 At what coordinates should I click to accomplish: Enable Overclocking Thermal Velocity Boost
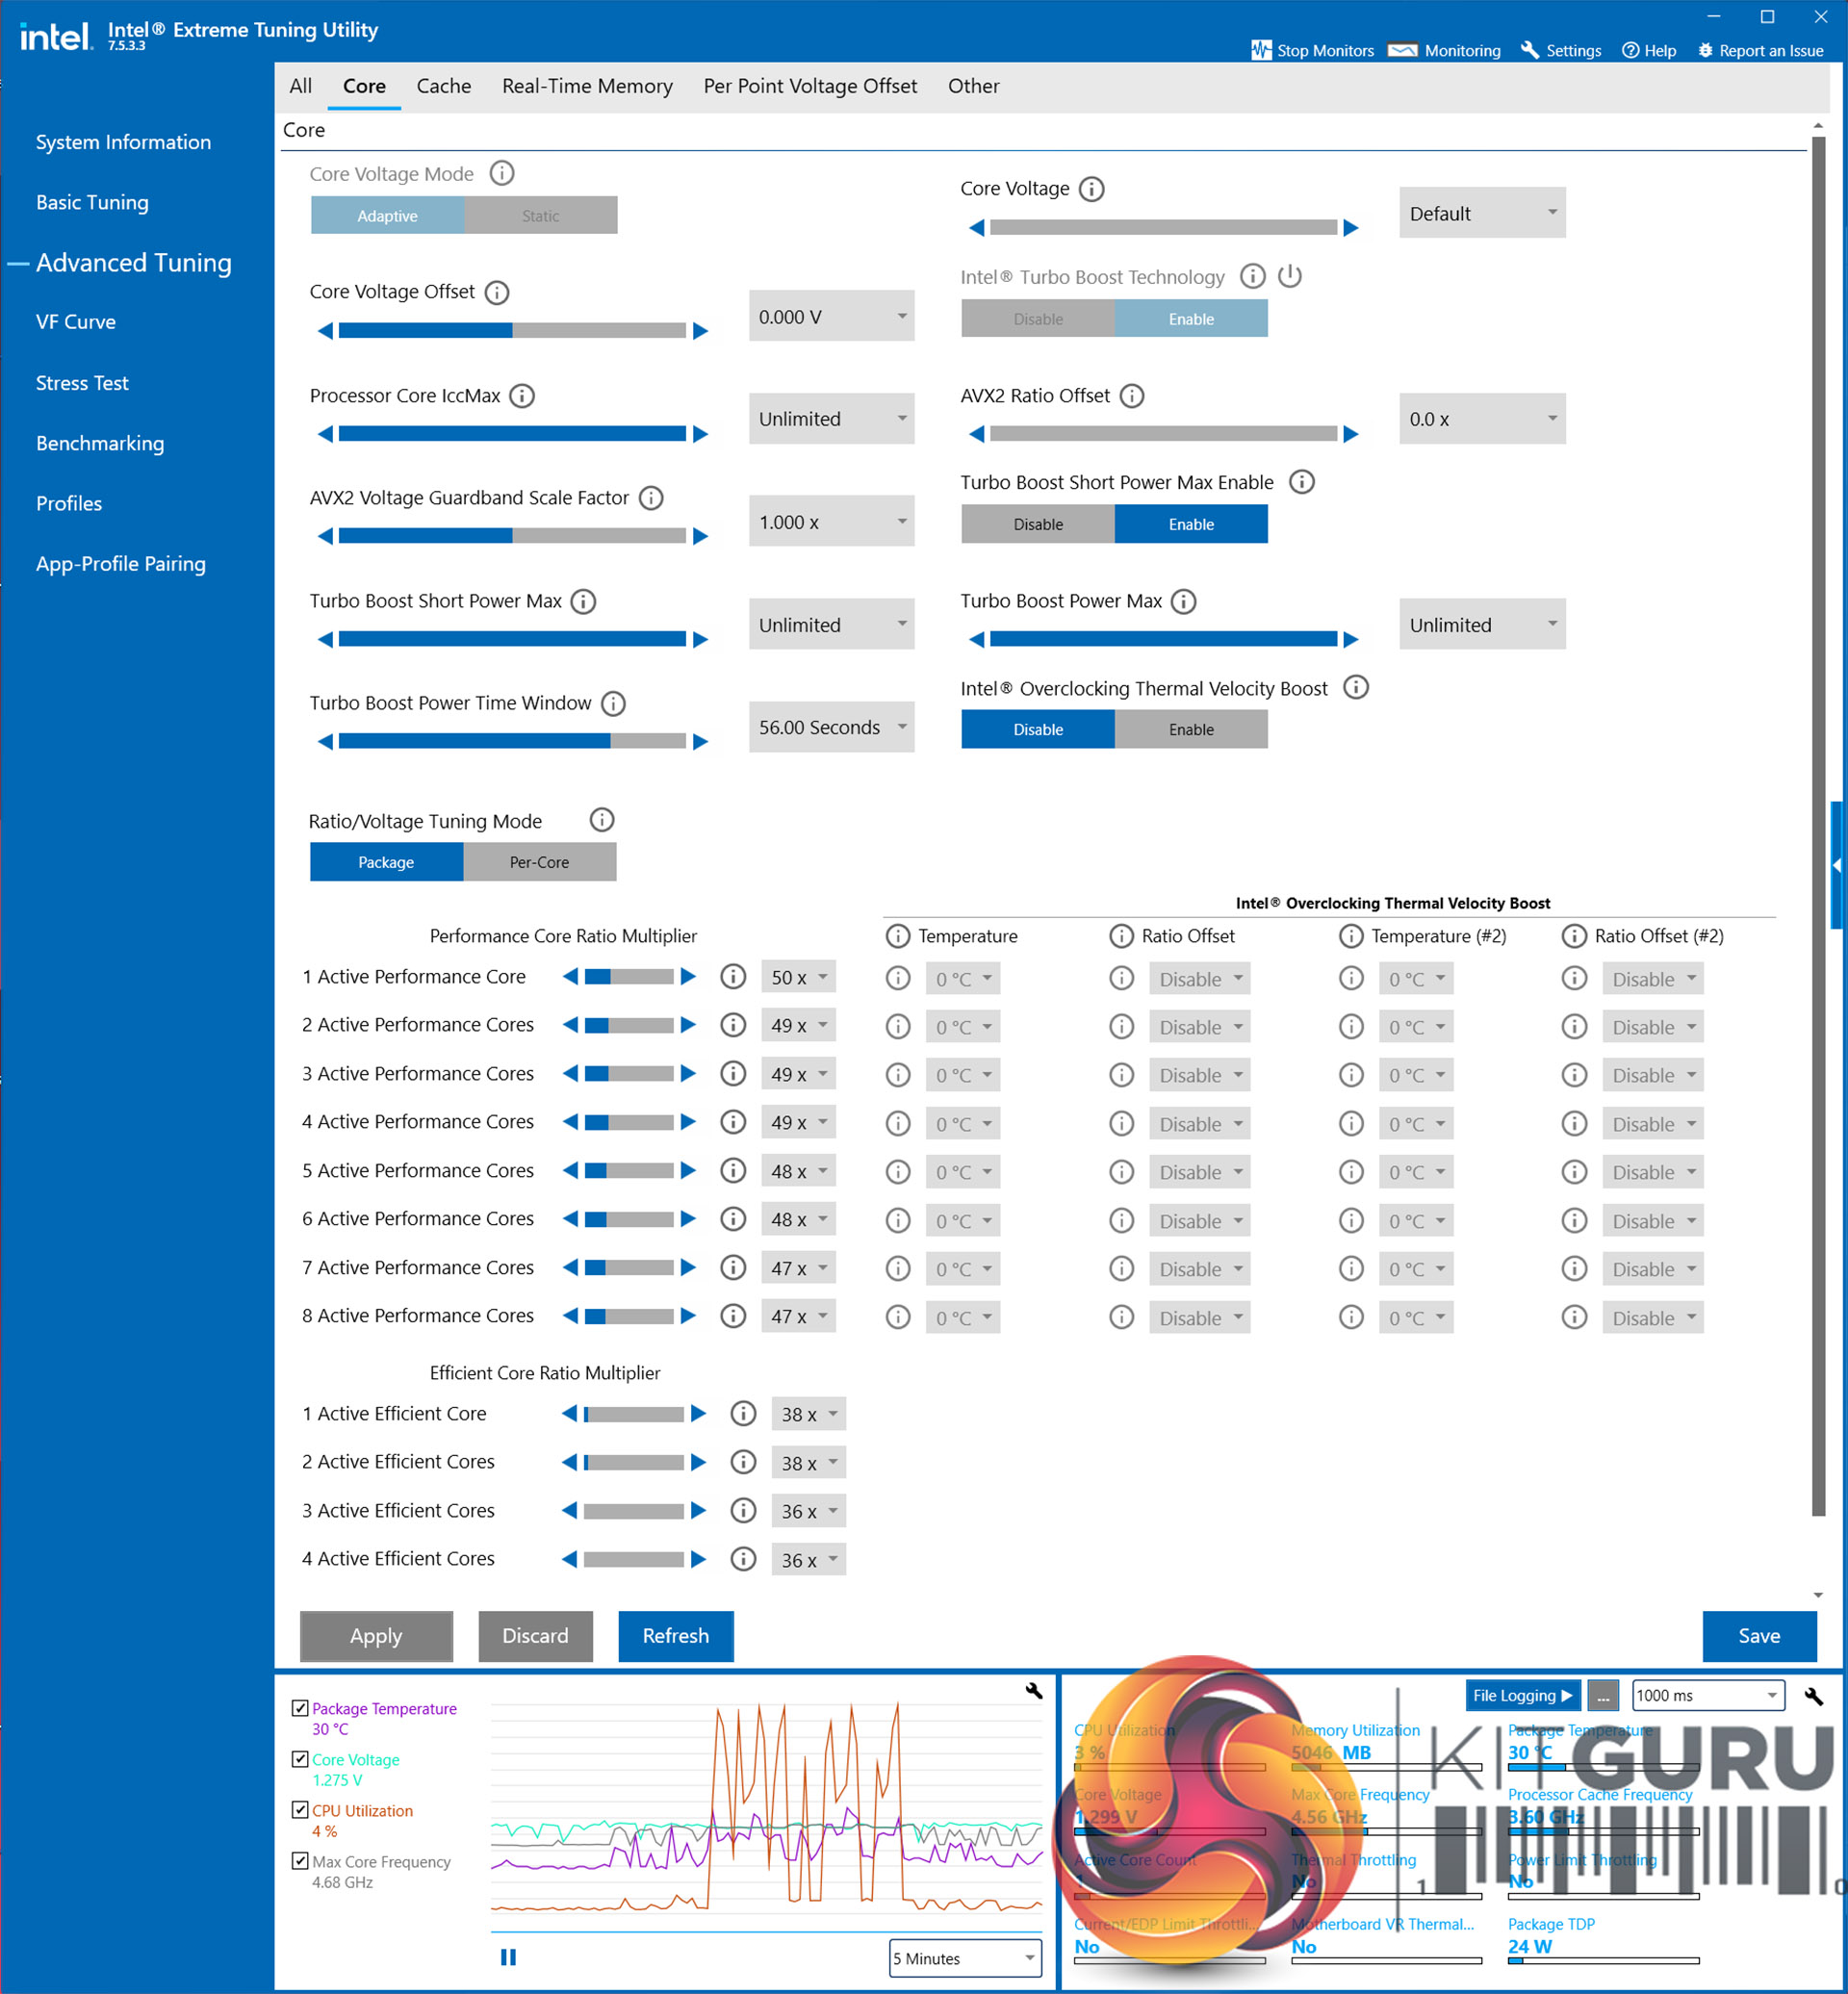click(1190, 730)
